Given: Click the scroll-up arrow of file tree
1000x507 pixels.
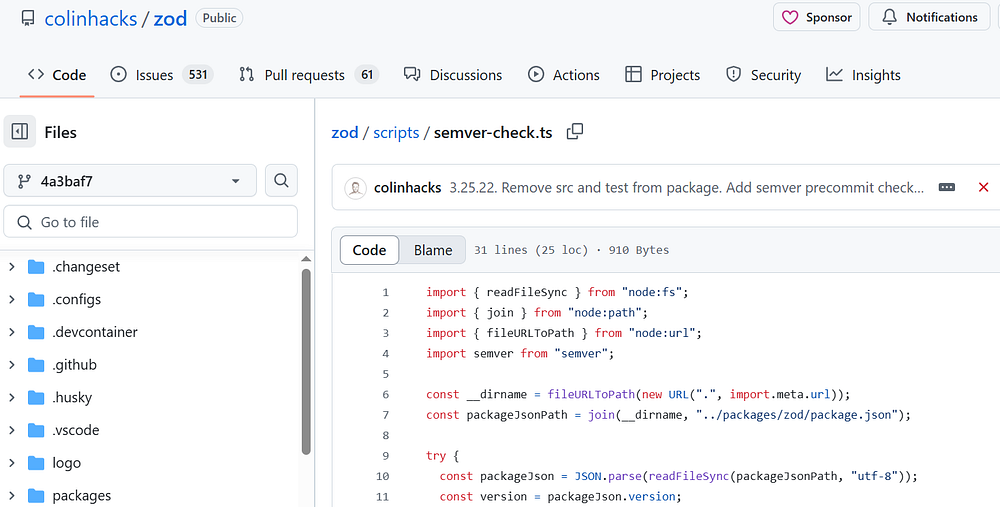Looking at the screenshot, I should [306, 259].
